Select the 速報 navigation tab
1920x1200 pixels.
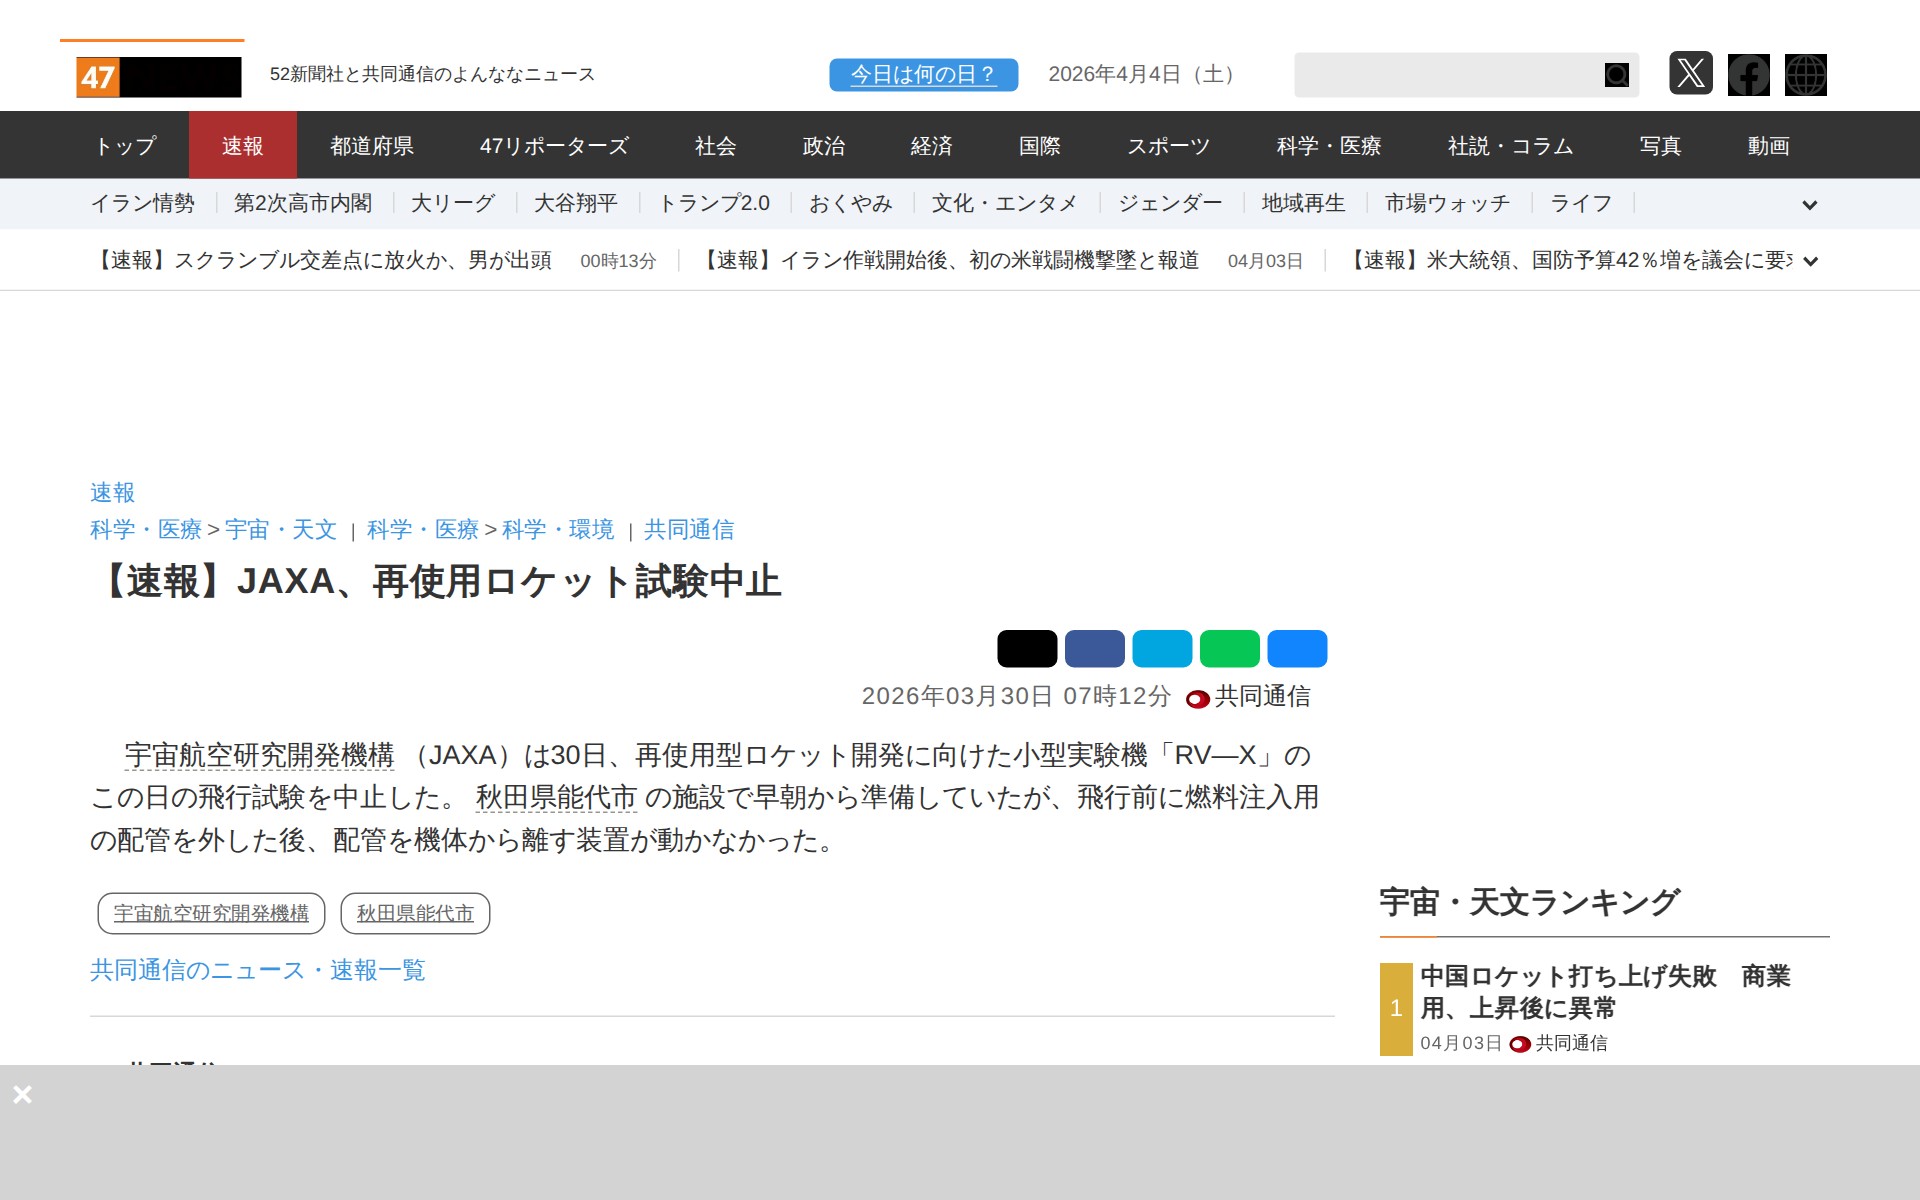pos(242,146)
